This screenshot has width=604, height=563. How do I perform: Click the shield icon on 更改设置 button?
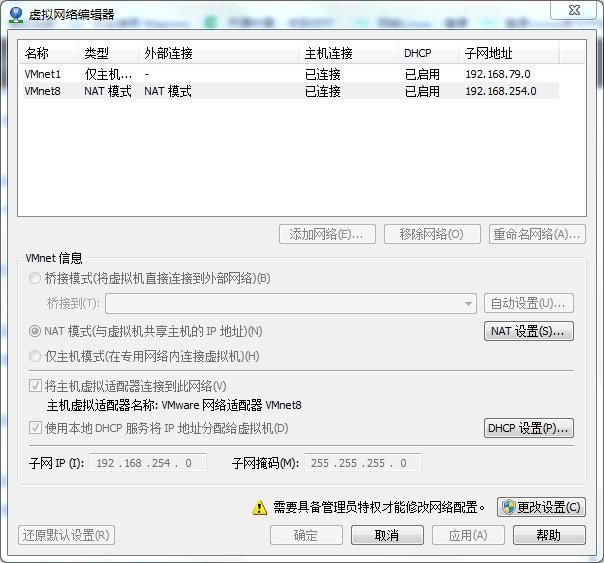coord(509,507)
